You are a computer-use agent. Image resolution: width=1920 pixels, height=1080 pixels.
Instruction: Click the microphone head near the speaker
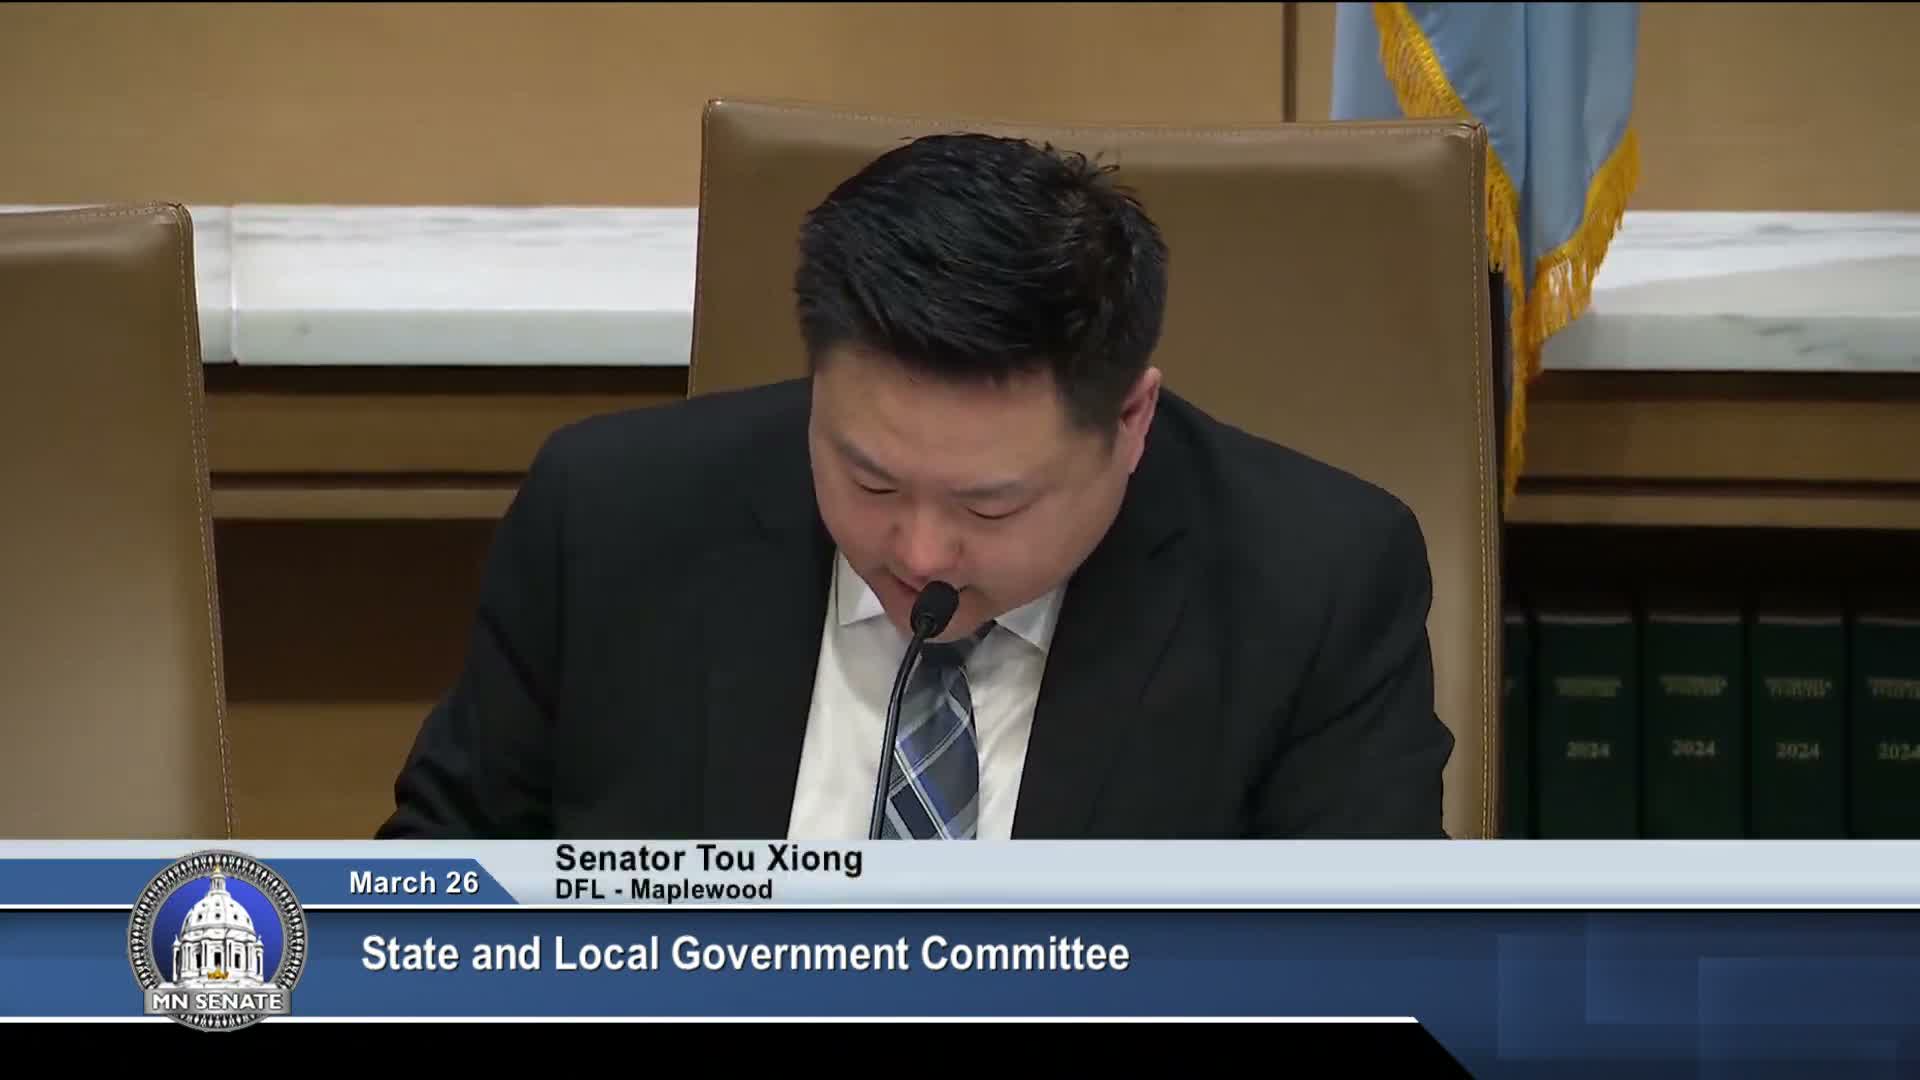click(935, 606)
